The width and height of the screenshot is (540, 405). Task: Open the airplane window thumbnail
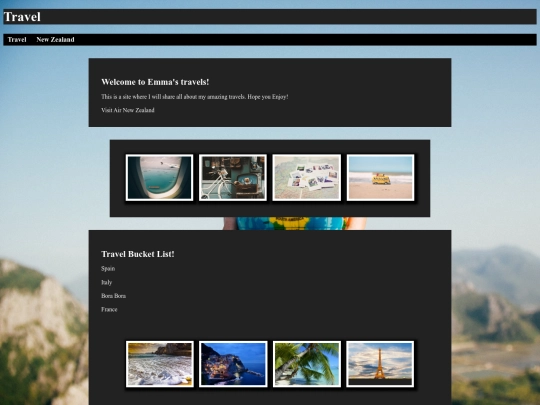(159, 177)
